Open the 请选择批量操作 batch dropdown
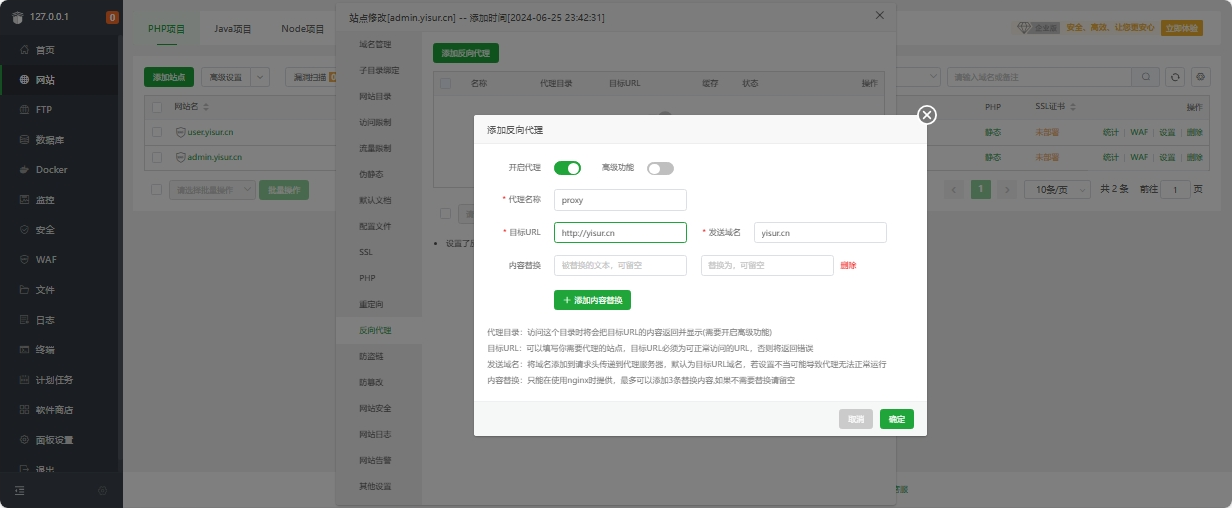The width and height of the screenshot is (1232, 508). click(x=211, y=189)
